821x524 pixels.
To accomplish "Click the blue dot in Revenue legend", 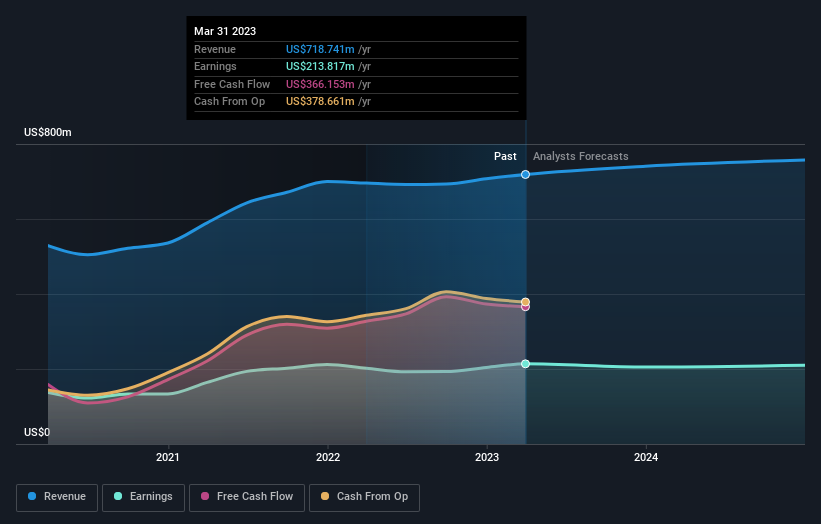I will (32, 496).
